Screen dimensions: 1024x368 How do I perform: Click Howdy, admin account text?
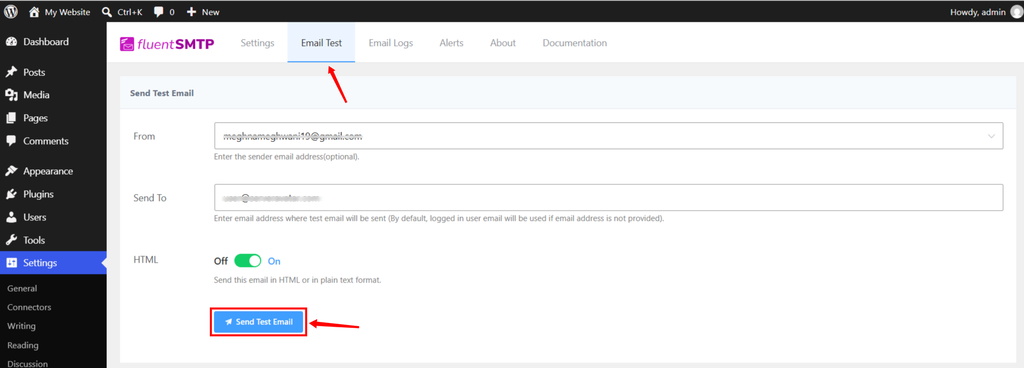(978, 12)
